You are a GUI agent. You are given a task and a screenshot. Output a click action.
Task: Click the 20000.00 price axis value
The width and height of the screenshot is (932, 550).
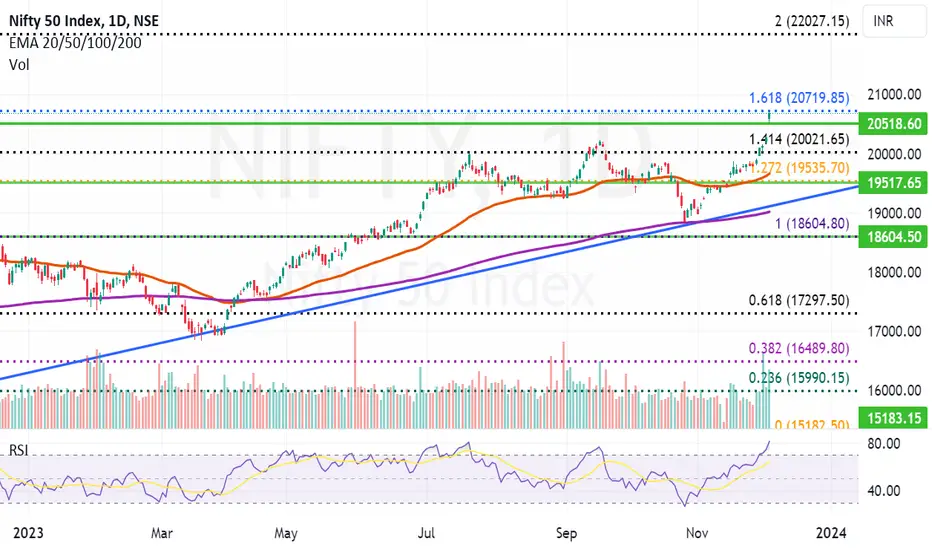click(x=894, y=154)
